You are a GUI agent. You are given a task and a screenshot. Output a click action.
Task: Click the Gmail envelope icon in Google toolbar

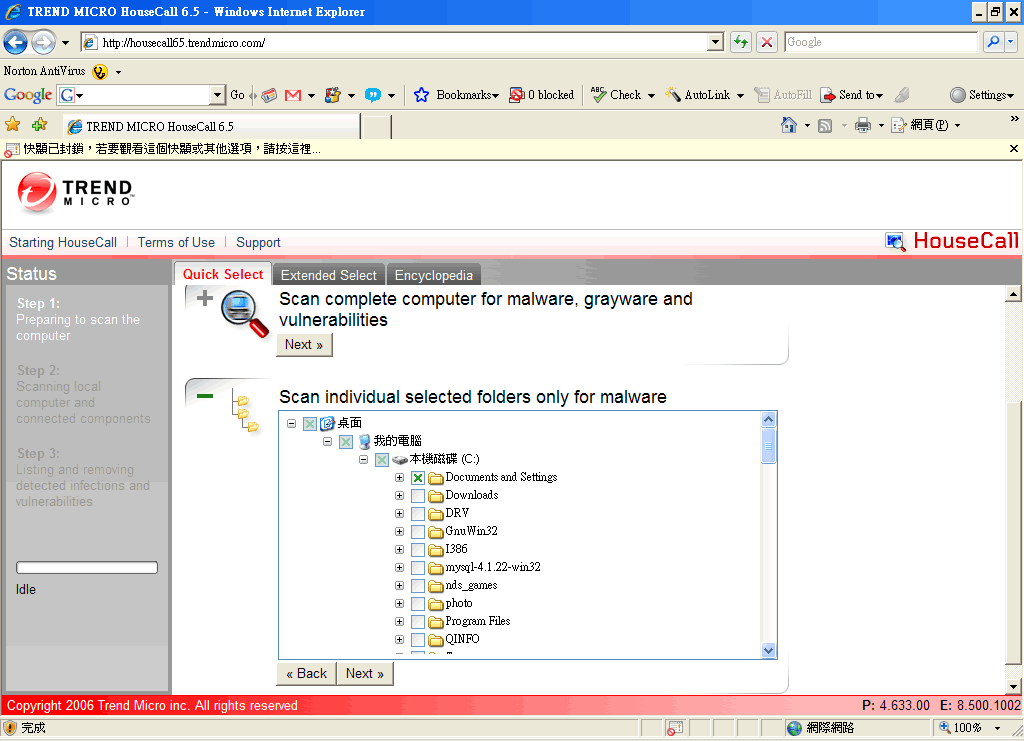293,95
